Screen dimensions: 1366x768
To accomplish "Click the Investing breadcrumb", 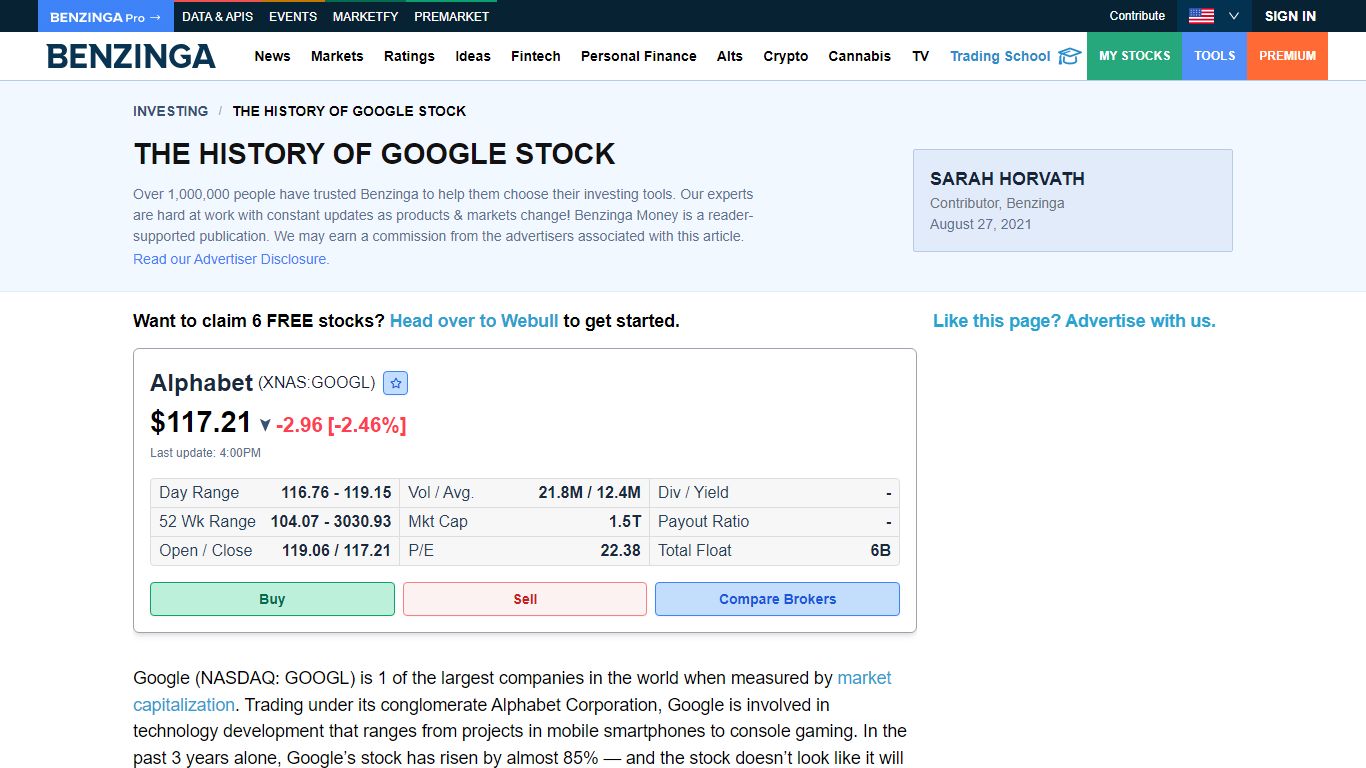I will coord(171,111).
